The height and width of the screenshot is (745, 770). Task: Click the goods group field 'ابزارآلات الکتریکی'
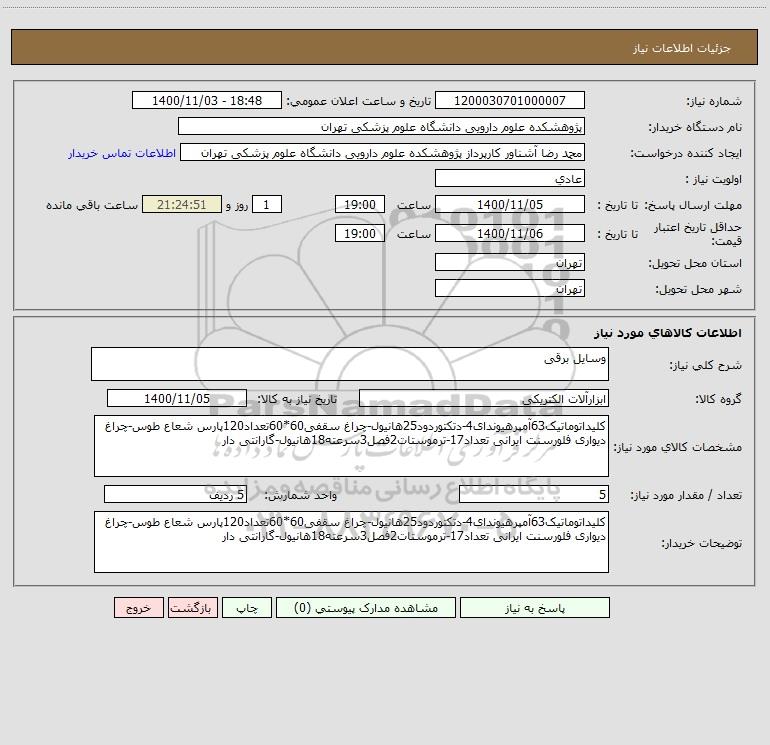point(484,398)
